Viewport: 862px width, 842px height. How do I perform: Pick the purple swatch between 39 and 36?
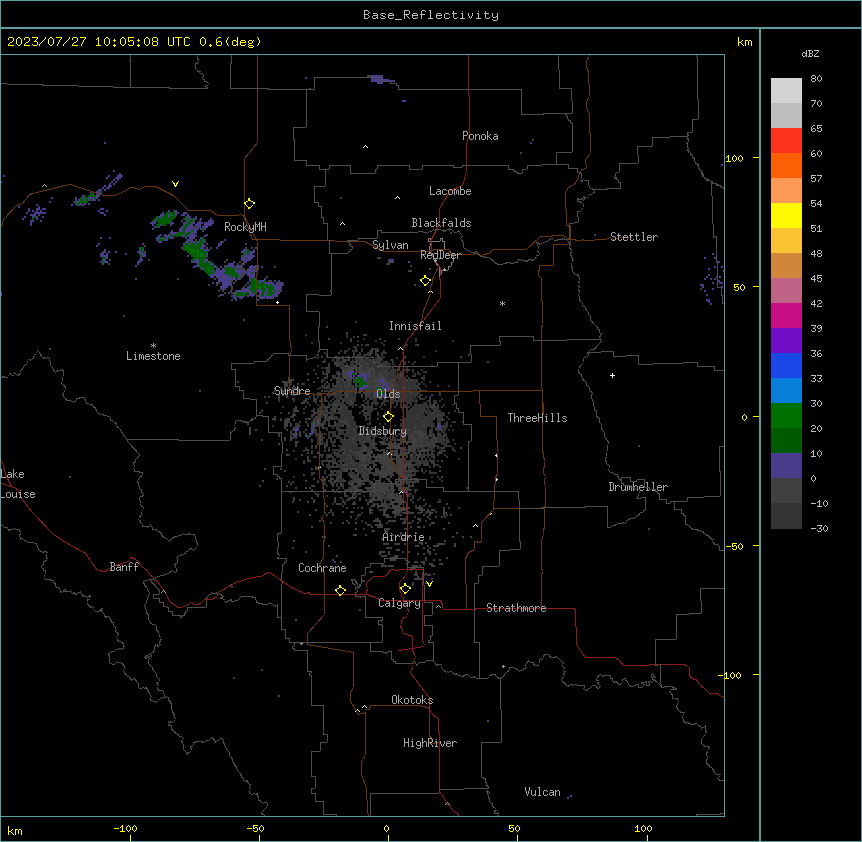[786, 340]
